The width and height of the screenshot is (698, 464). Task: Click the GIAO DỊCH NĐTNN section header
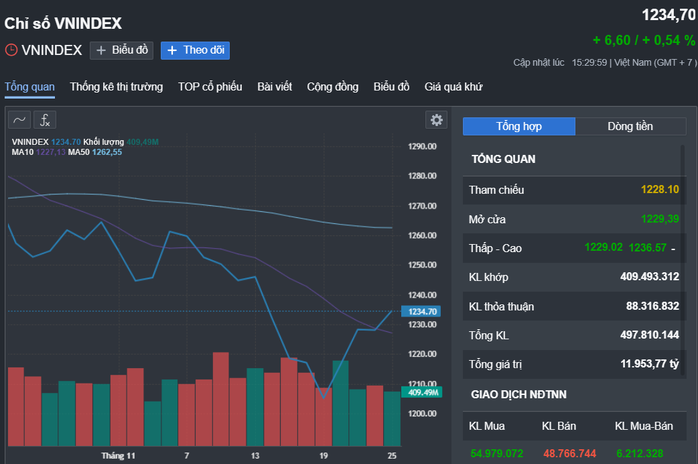pos(519,395)
